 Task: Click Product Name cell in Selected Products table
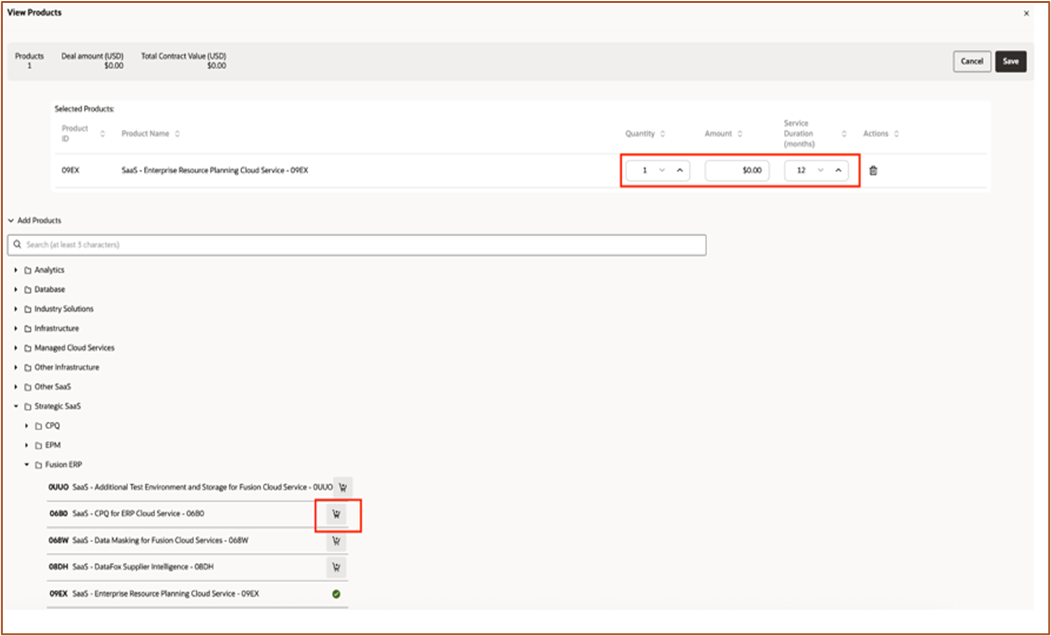pyautogui.click(x=214, y=170)
